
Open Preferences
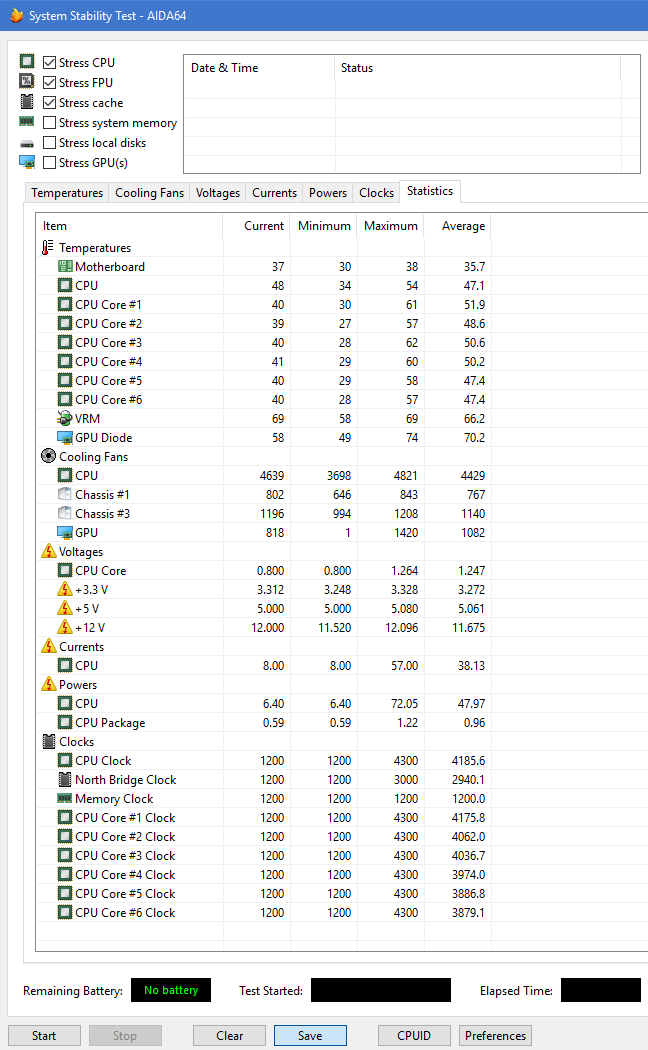pyautogui.click(x=495, y=1035)
